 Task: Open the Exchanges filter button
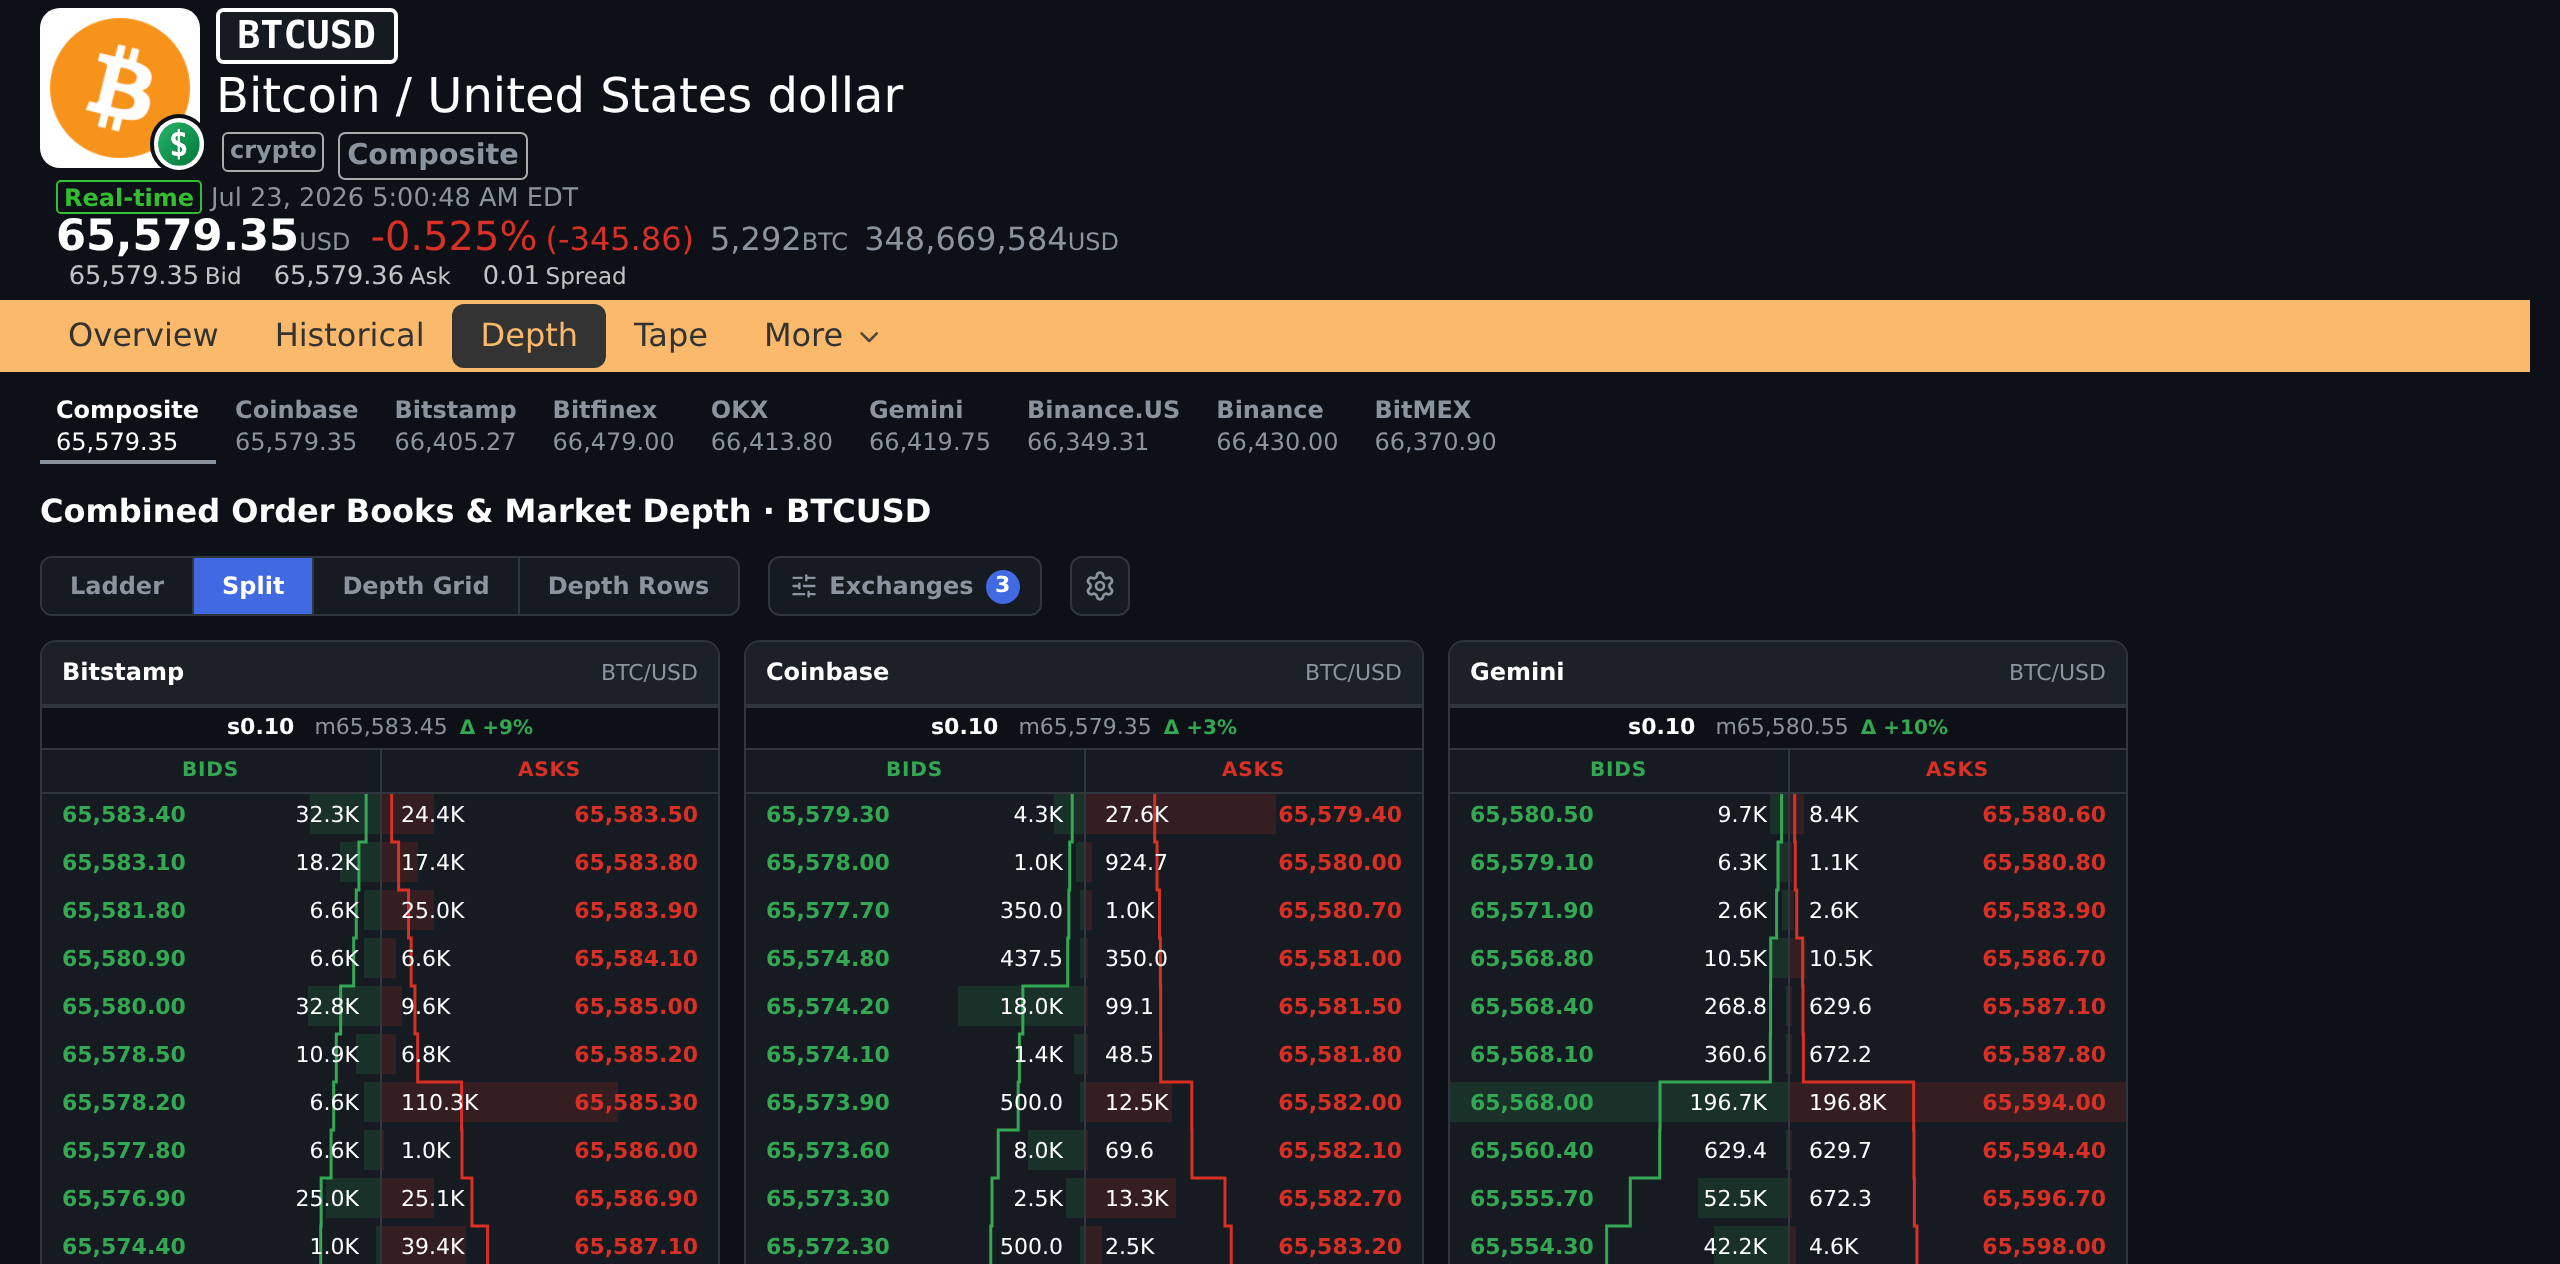click(904, 586)
